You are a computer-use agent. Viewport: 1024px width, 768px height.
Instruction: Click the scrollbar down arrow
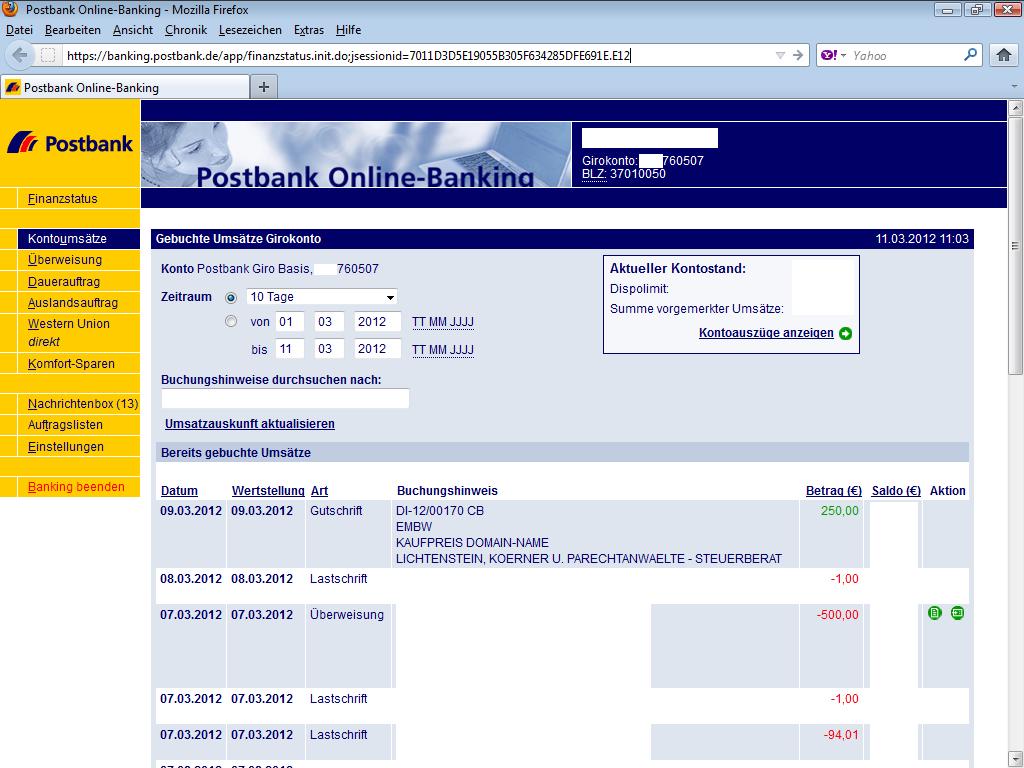click(x=1015, y=759)
